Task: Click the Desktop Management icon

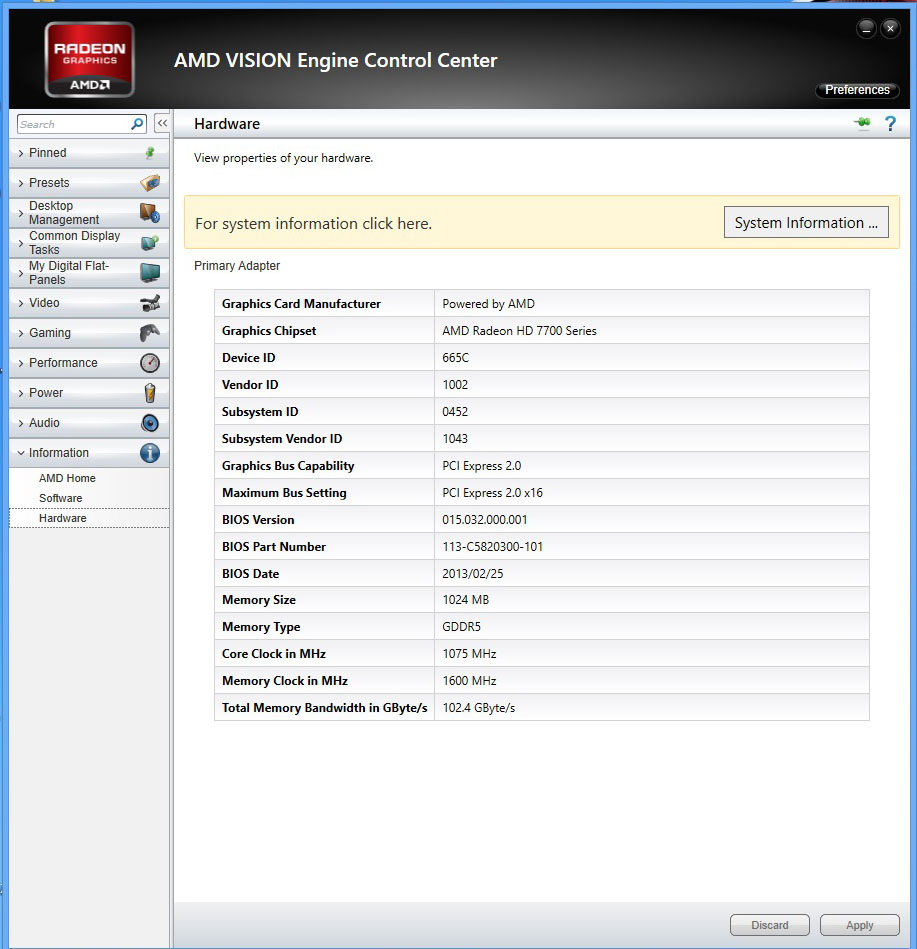Action: click(150, 212)
